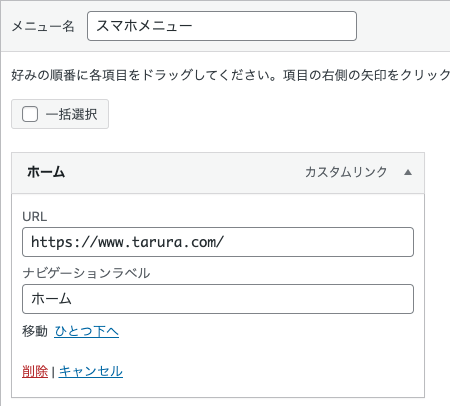
Task: Click the カスタムリンク type label
Action: tap(346, 172)
